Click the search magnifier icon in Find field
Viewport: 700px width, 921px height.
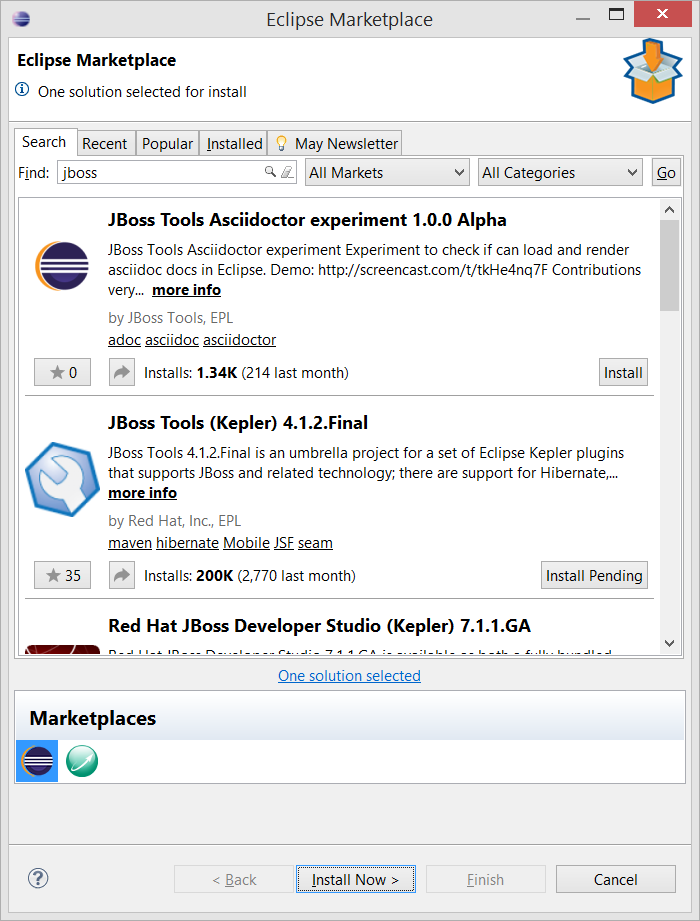coord(270,172)
